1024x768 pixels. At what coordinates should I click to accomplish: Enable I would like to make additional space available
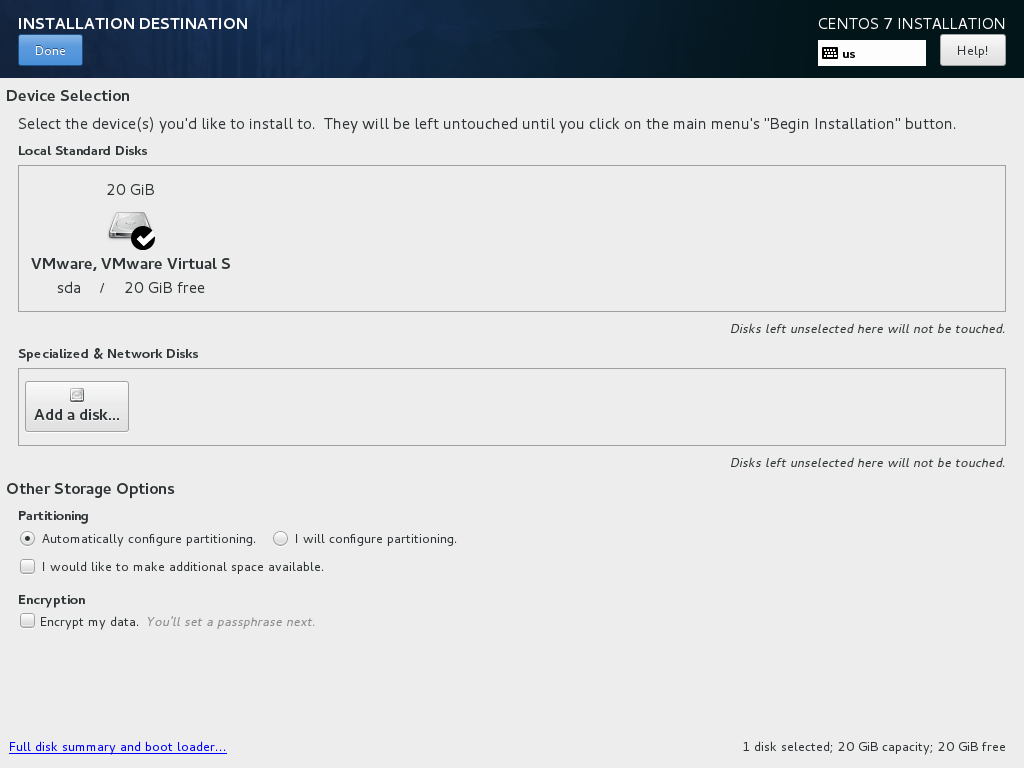27,566
